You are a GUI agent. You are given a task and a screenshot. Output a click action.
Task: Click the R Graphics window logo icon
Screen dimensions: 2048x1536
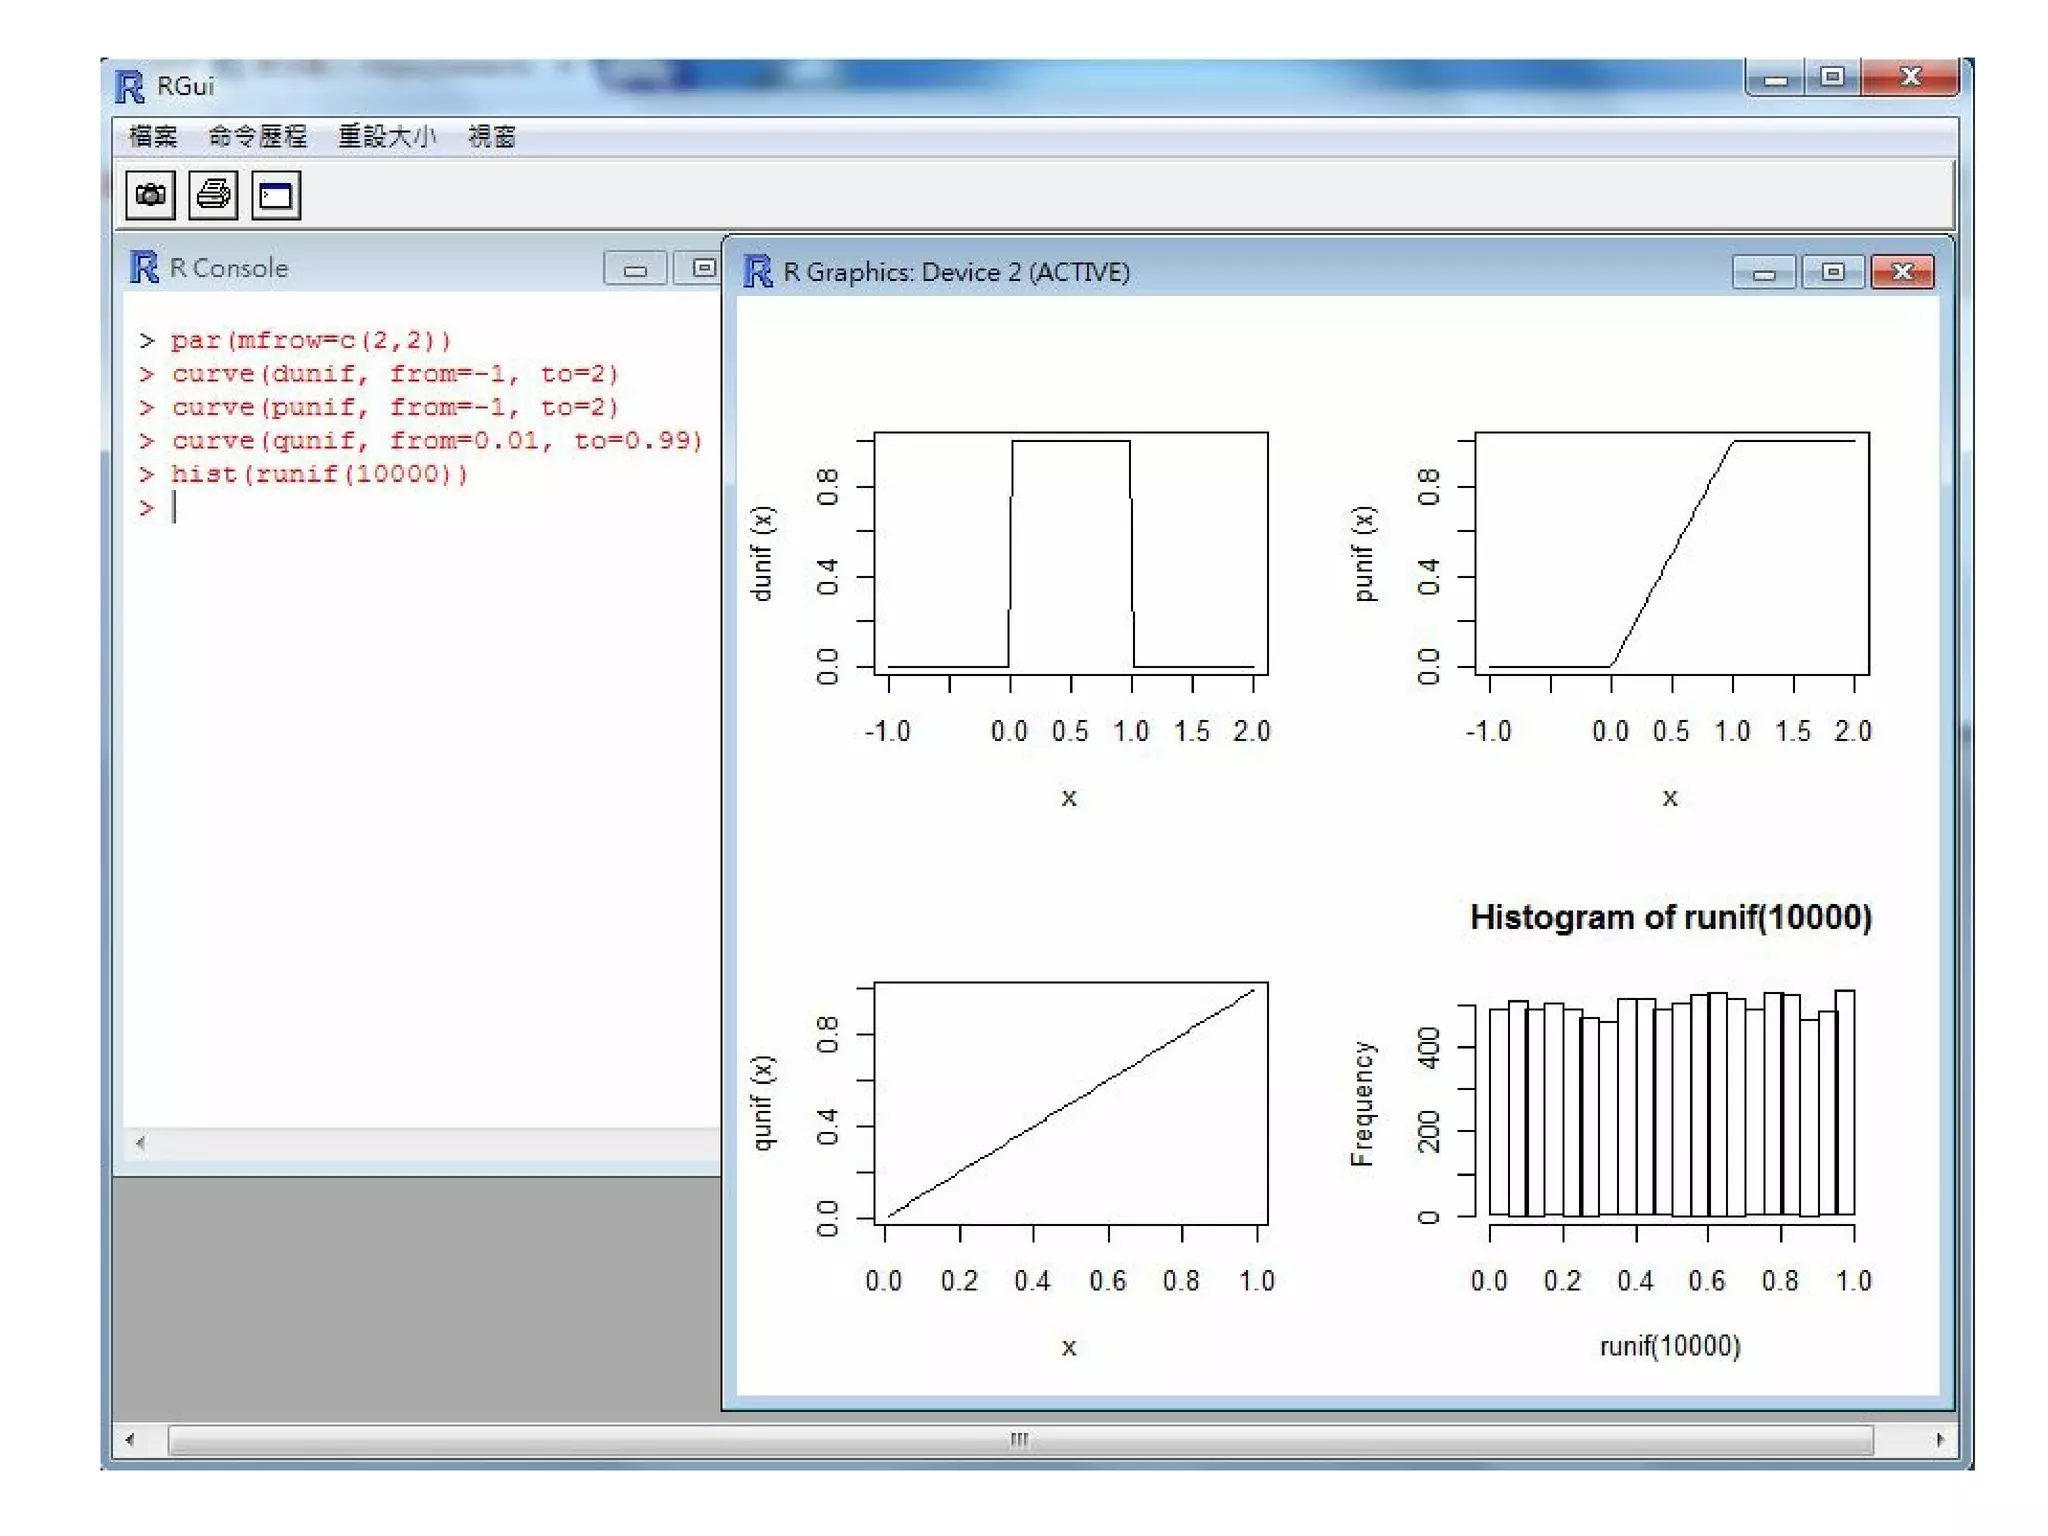(758, 272)
